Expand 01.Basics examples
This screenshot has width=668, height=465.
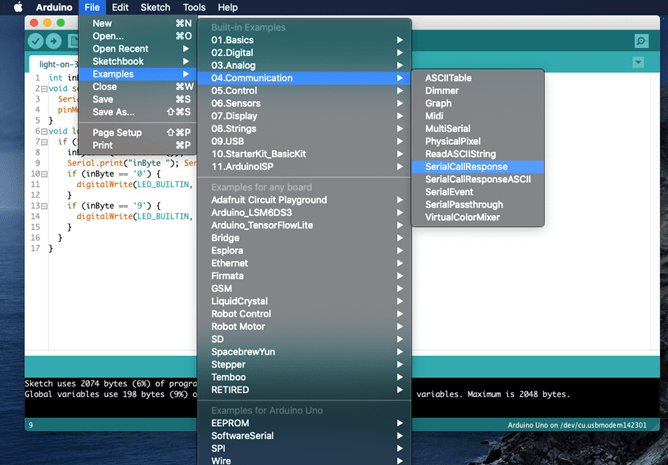point(304,40)
